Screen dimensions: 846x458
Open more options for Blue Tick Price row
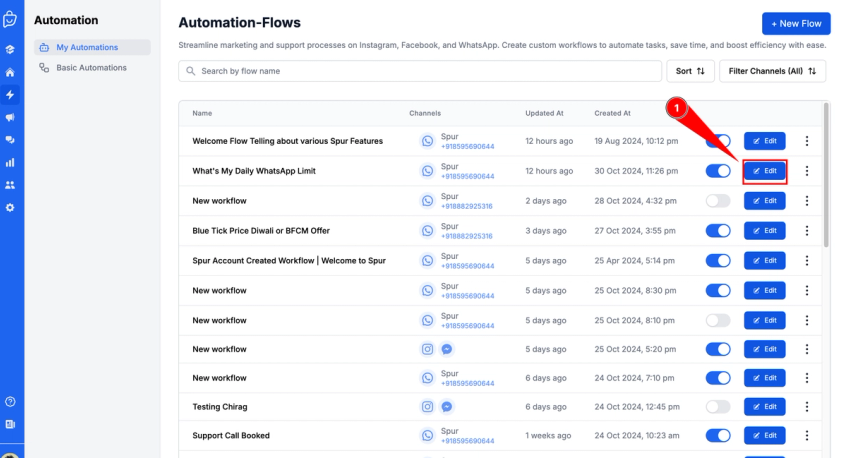click(807, 230)
